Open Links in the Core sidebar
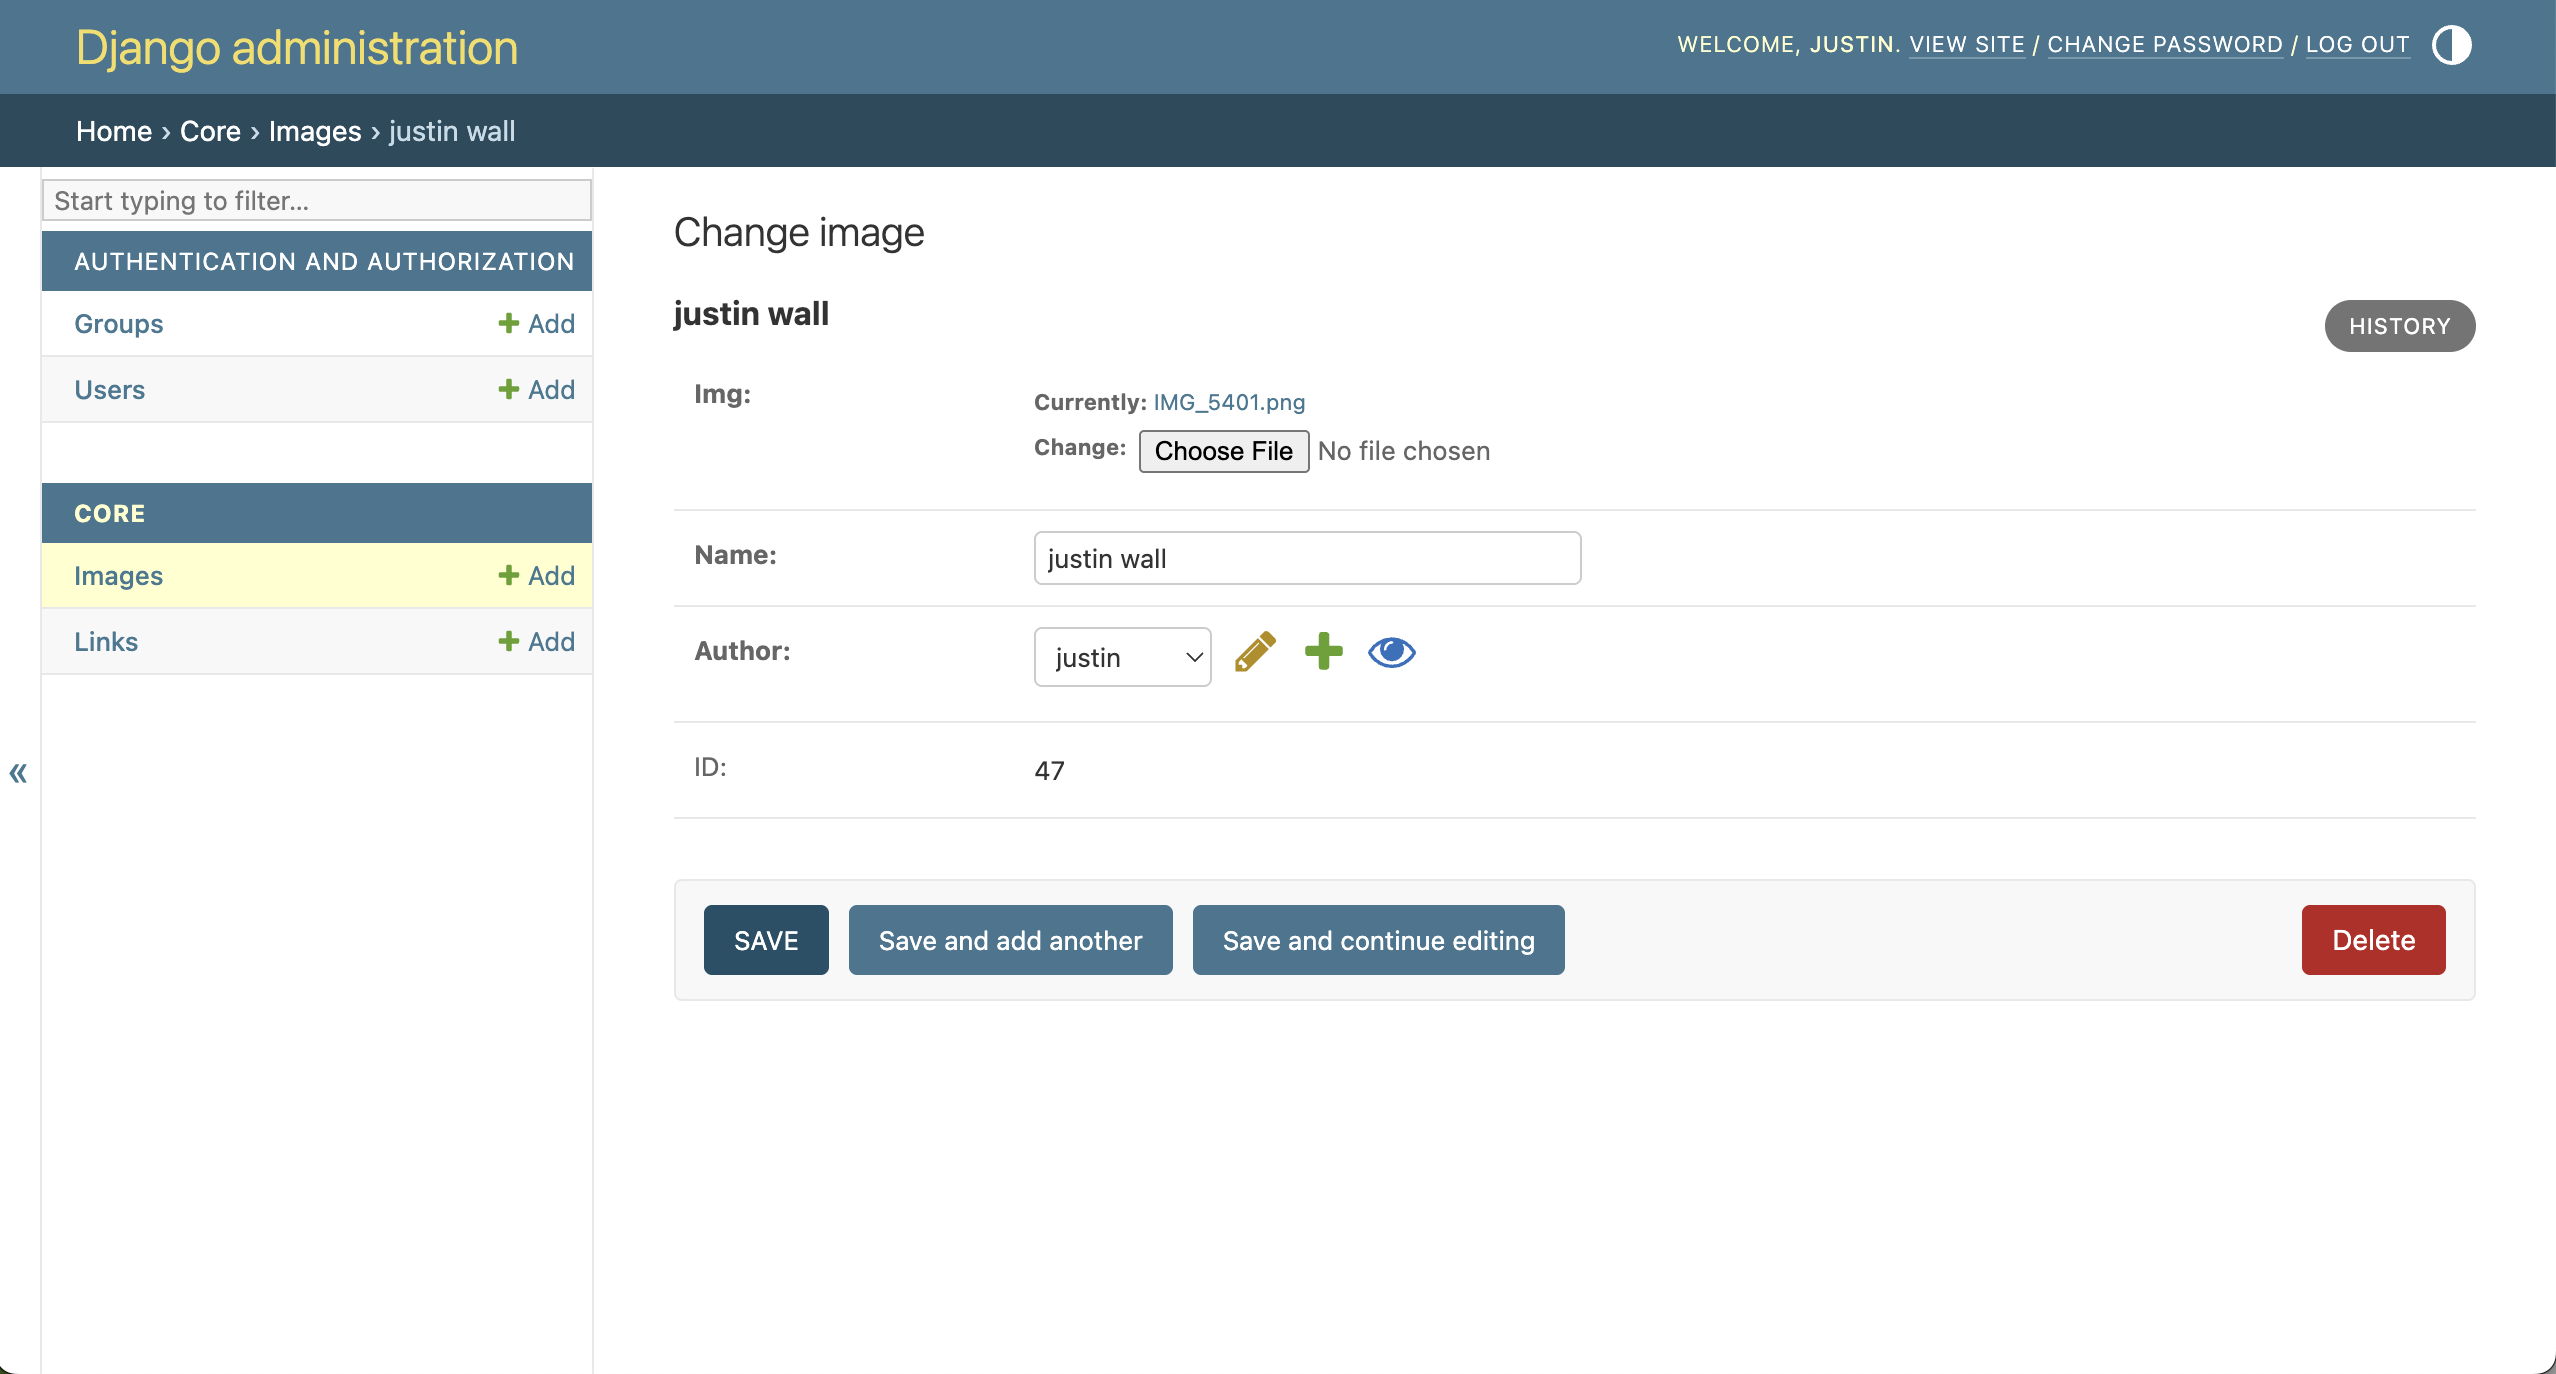Image resolution: width=2556 pixels, height=1374 pixels. click(106, 642)
